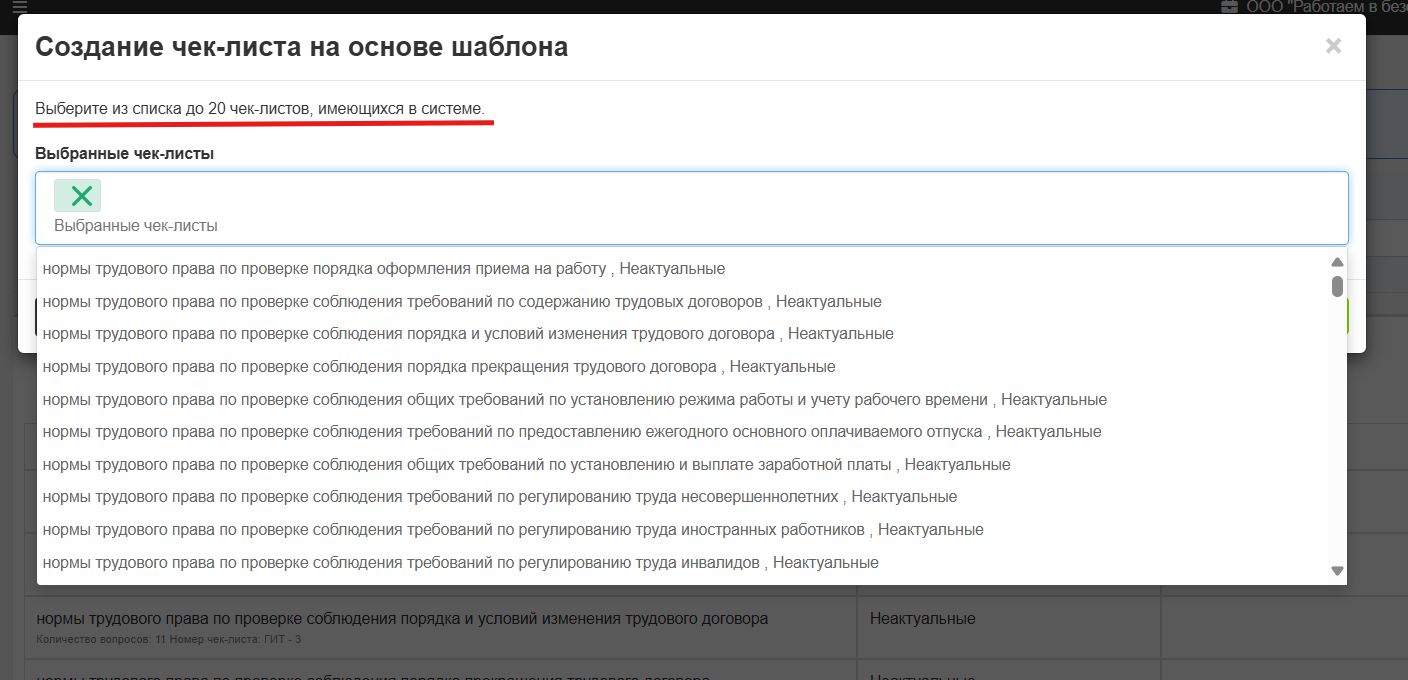Click the ООО "Работаем в без..." company name in the top bar
The height and width of the screenshot is (680, 1408).
pos(1326,7)
